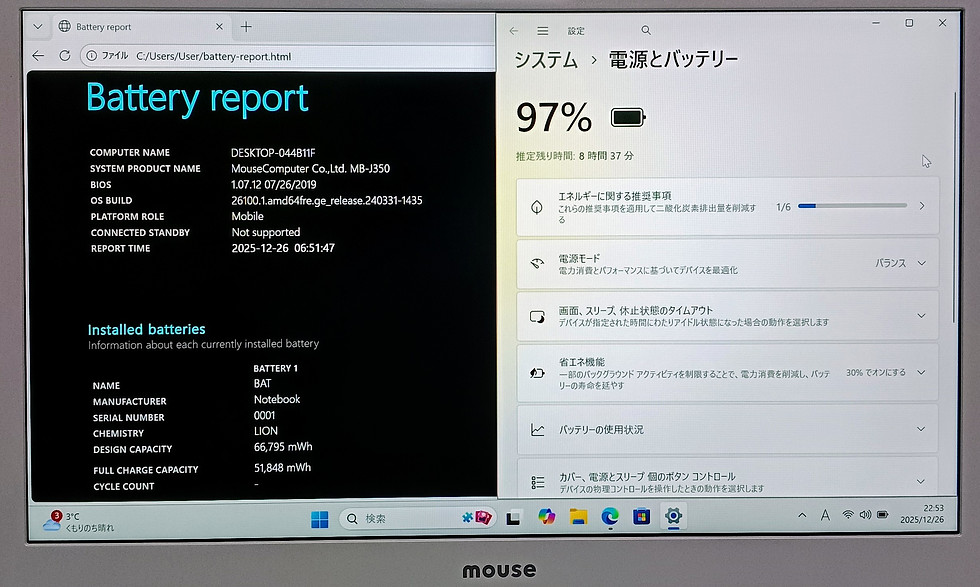Select the 66,795 mWh design capacity value
This screenshot has height=587, width=980.
[283, 447]
